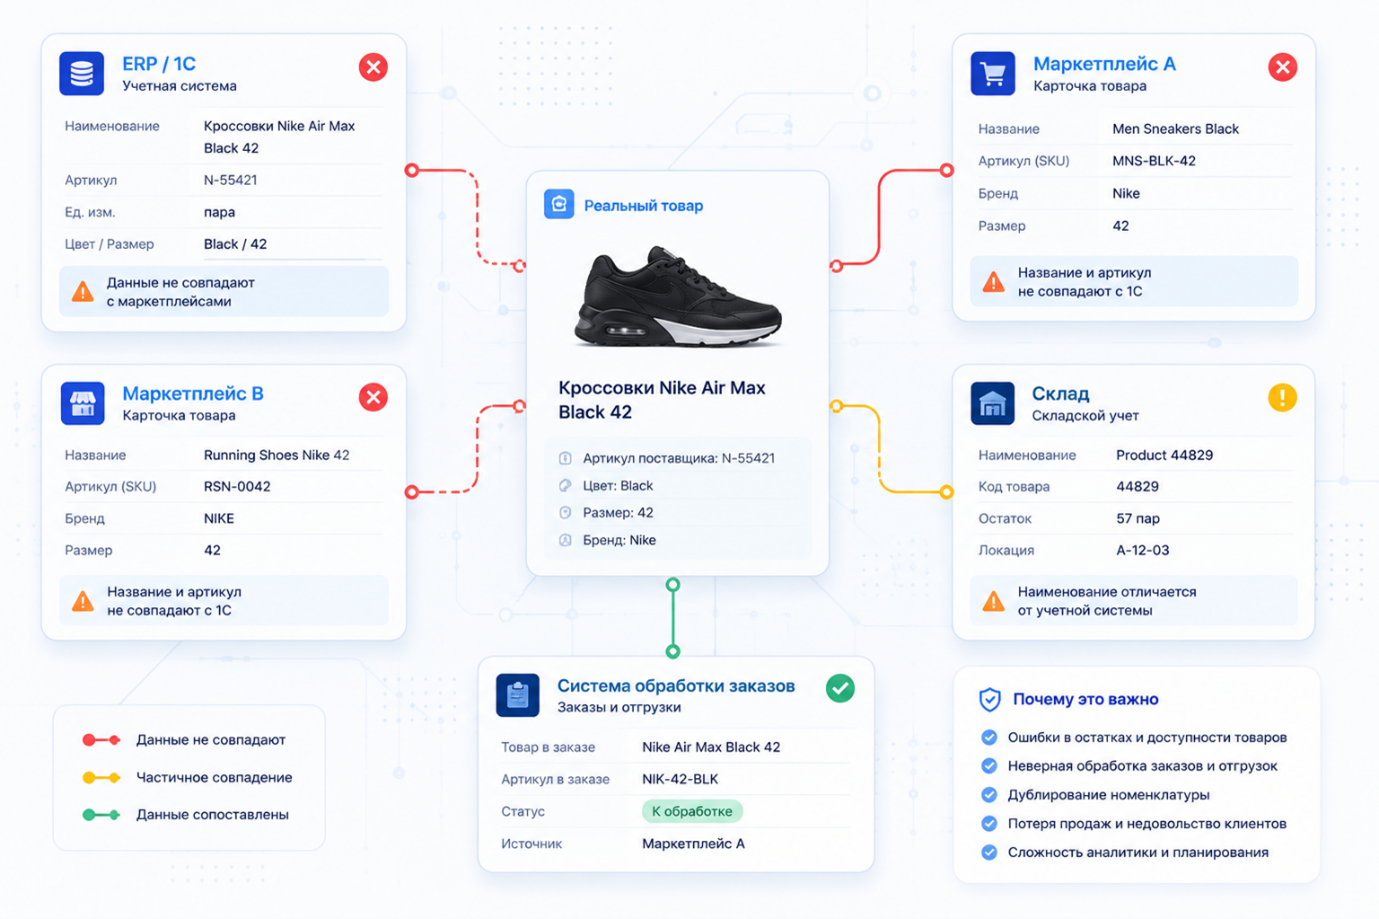Click yellow legend marker Частичное совпадение
This screenshot has width=1379, height=919.
(x=101, y=777)
